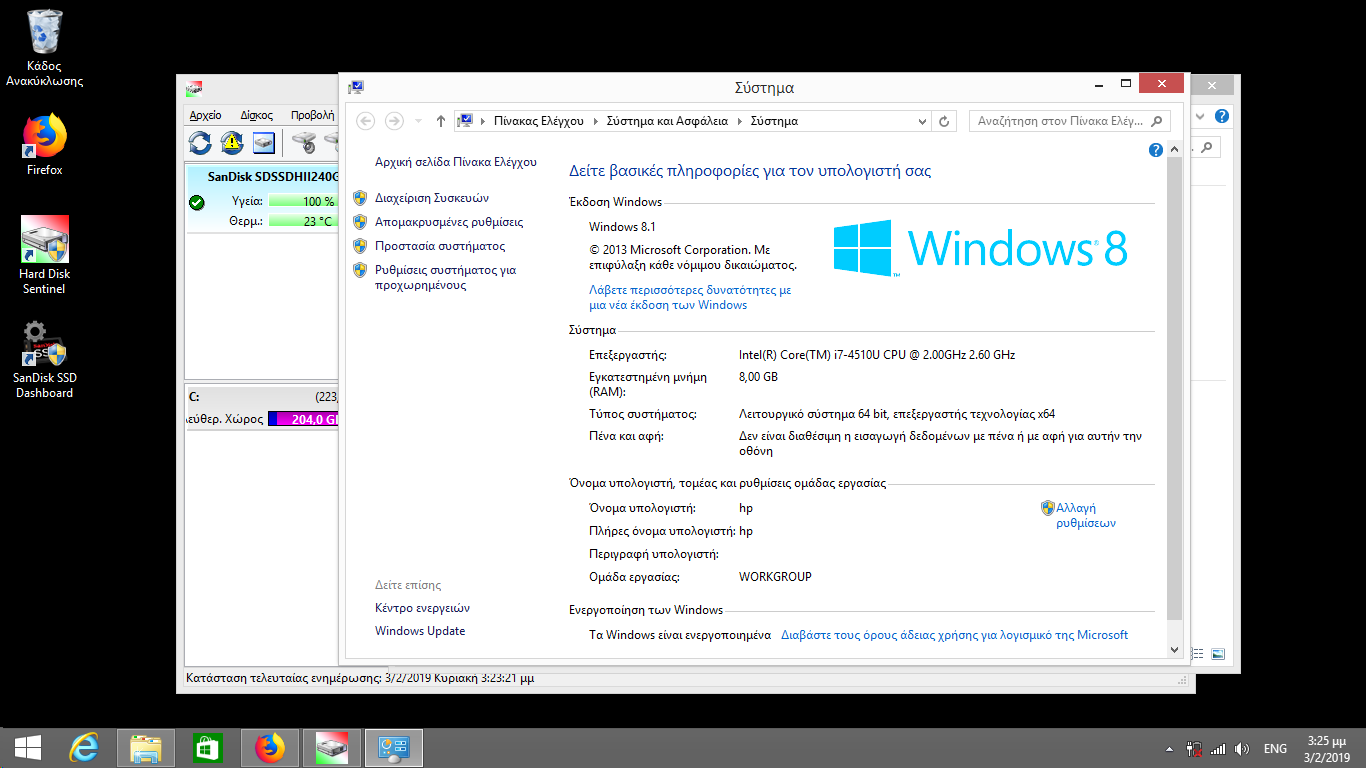Click the computer icon in the address bar
Viewport: 1366px width, 768px height.
tap(465, 121)
